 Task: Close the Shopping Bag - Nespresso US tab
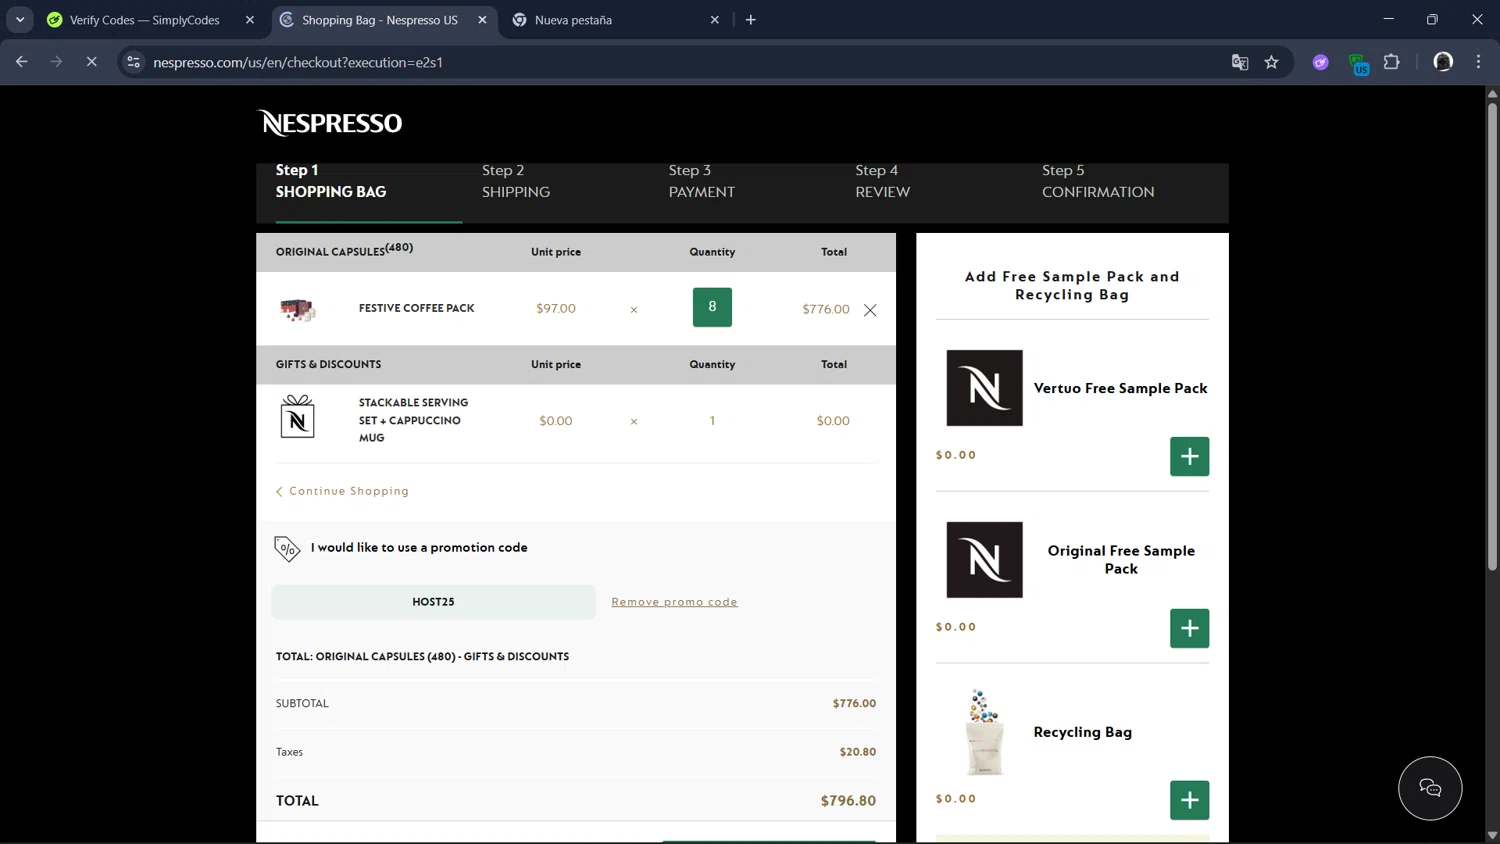(x=482, y=20)
